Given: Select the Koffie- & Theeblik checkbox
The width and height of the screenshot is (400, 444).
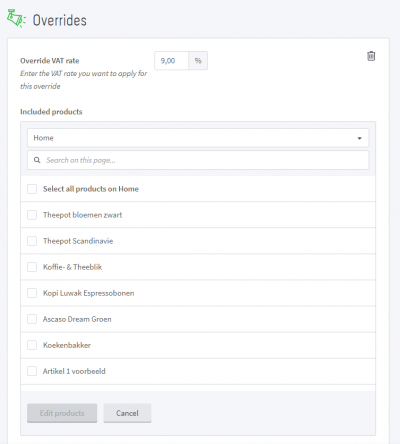Looking at the screenshot, I should (32, 267).
